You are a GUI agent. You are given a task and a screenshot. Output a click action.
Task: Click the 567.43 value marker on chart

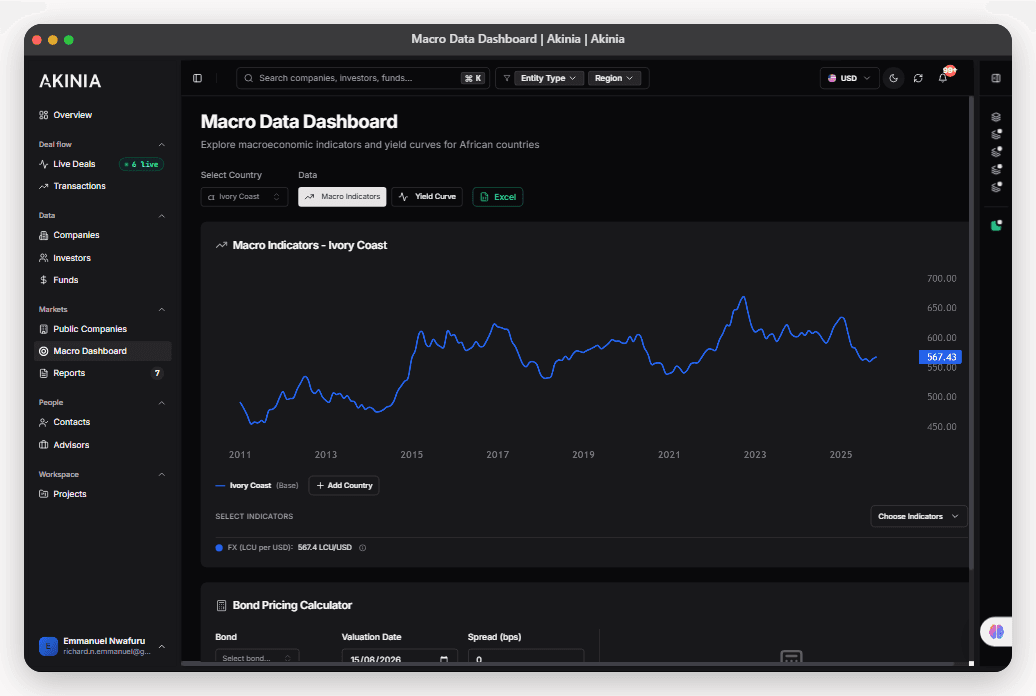point(940,357)
